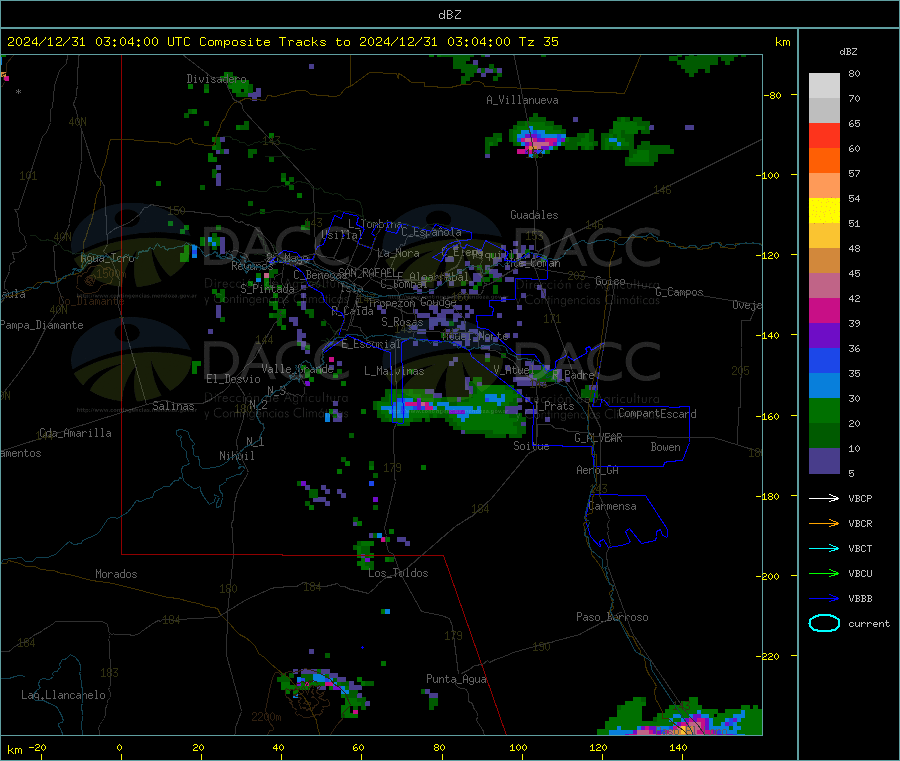Click the 'Morados' map label

(x=116, y=574)
